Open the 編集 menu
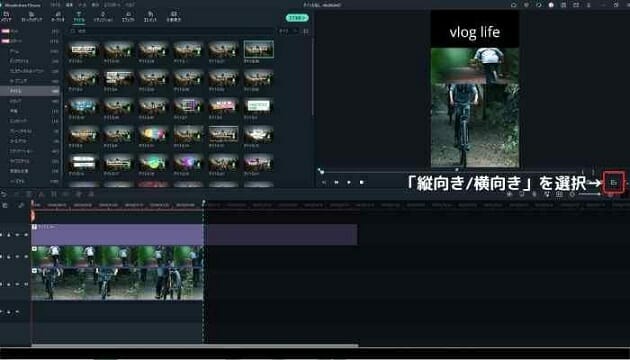This screenshot has width=630, height=360. coord(70,5)
